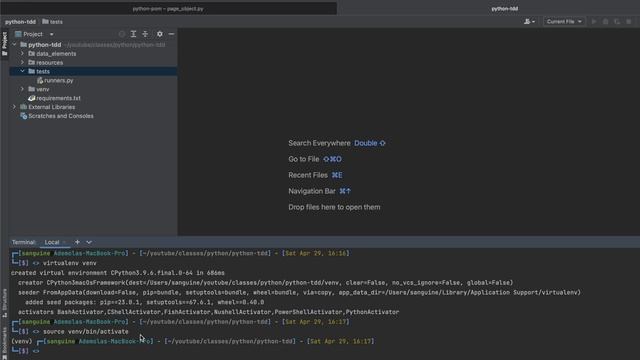Select the Local terminal tab

click(x=52, y=242)
